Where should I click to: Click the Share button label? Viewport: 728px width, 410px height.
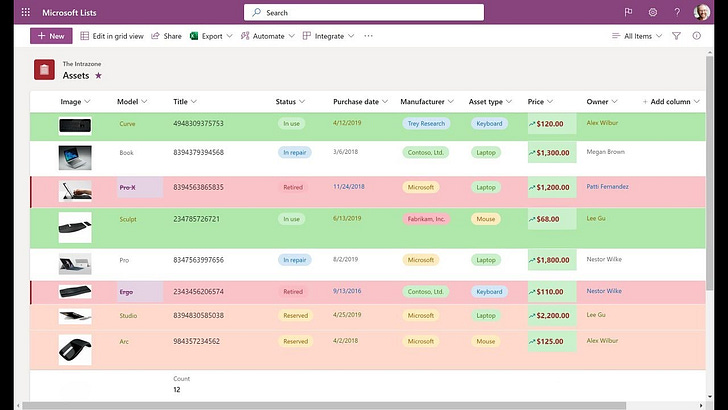point(172,36)
